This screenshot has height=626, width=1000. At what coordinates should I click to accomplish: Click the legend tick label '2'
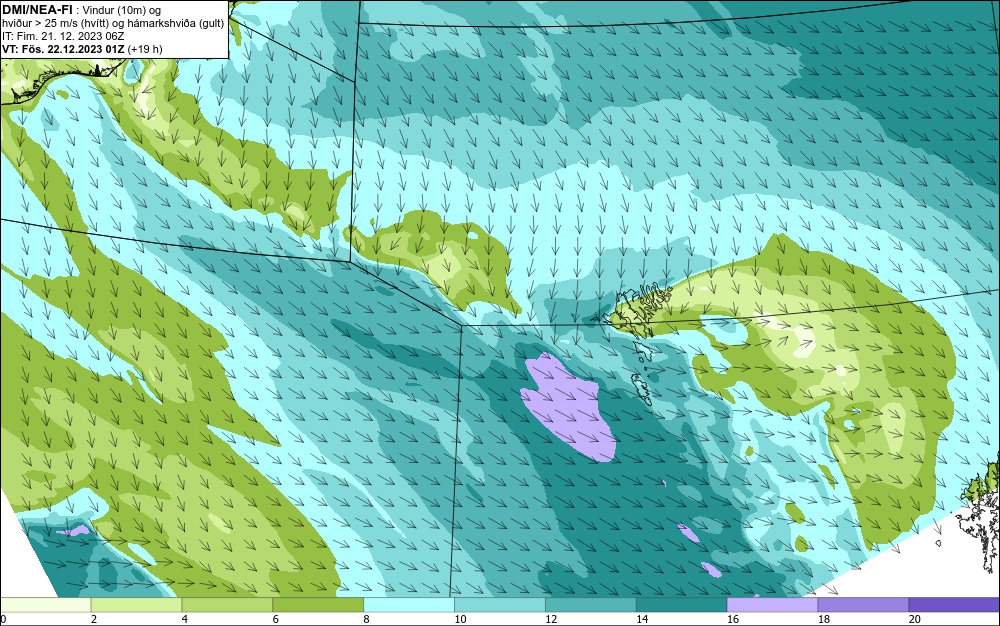tap(94, 619)
